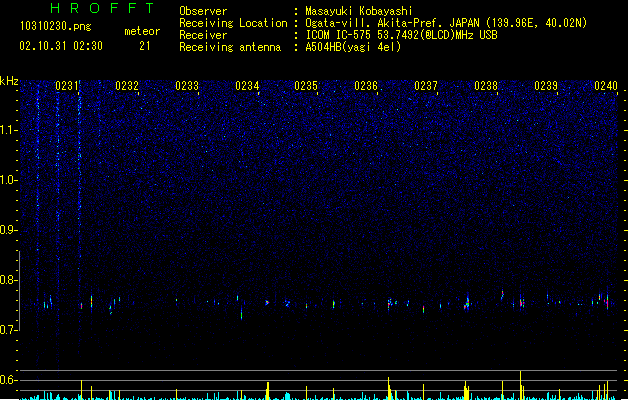Click the 1.1 kHz axis label
Image resolution: width=629 pixels, height=400 pixels.
click(x=9, y=130)
